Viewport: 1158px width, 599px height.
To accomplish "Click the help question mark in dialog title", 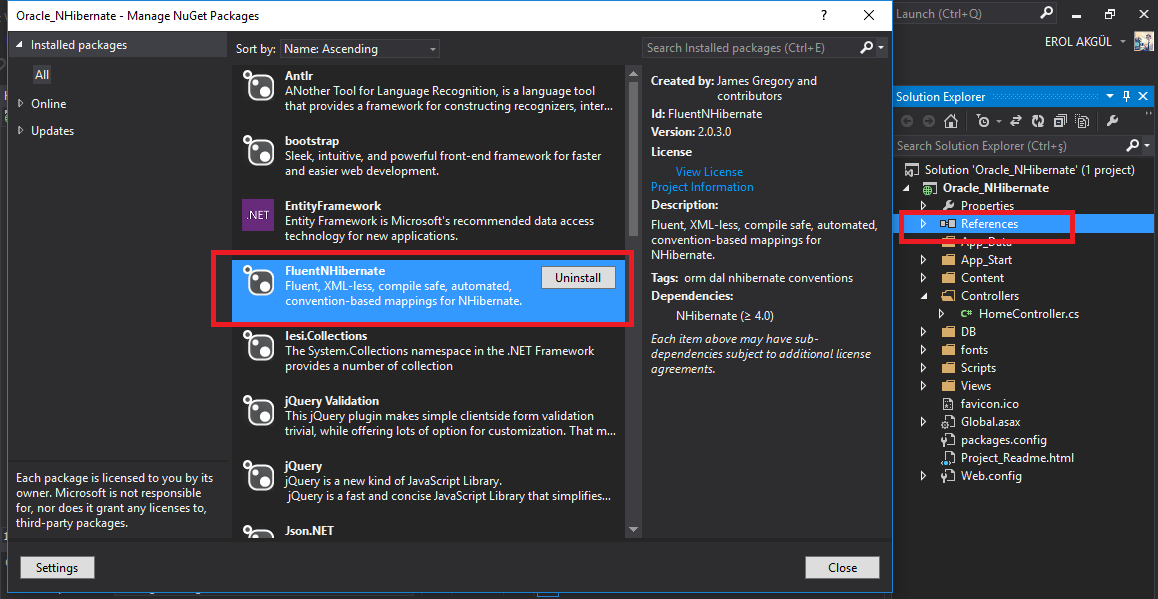I will (x=823, y=16).
